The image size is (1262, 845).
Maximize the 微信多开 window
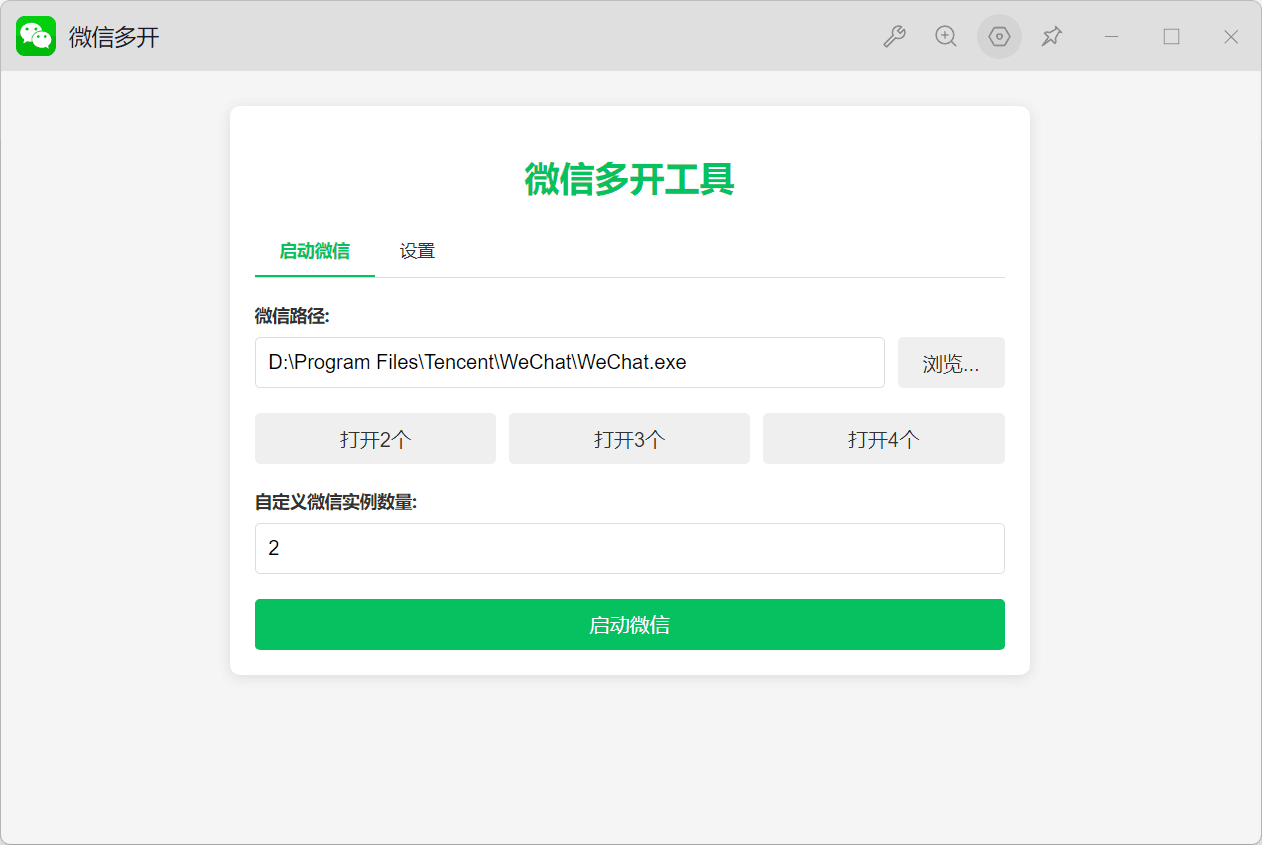coord(1171,37)
